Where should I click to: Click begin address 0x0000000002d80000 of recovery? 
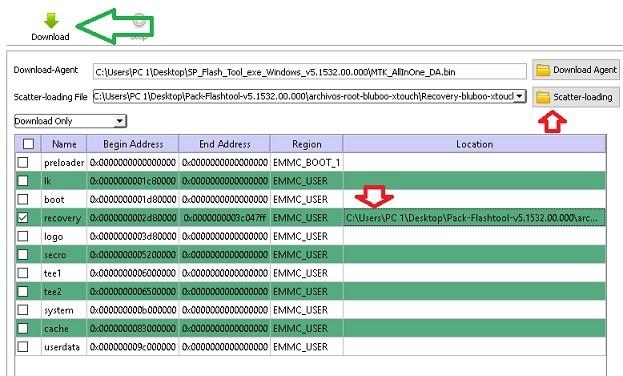(x=133, y=218)
